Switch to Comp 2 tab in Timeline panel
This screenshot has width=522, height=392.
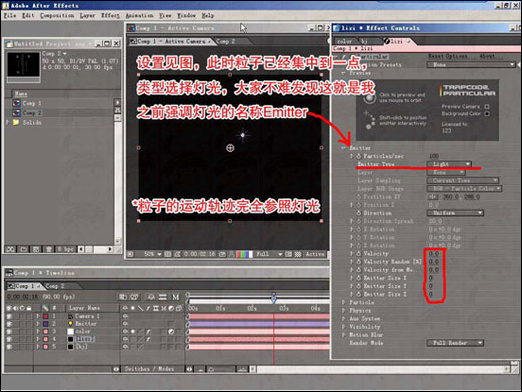pos(55,286)
